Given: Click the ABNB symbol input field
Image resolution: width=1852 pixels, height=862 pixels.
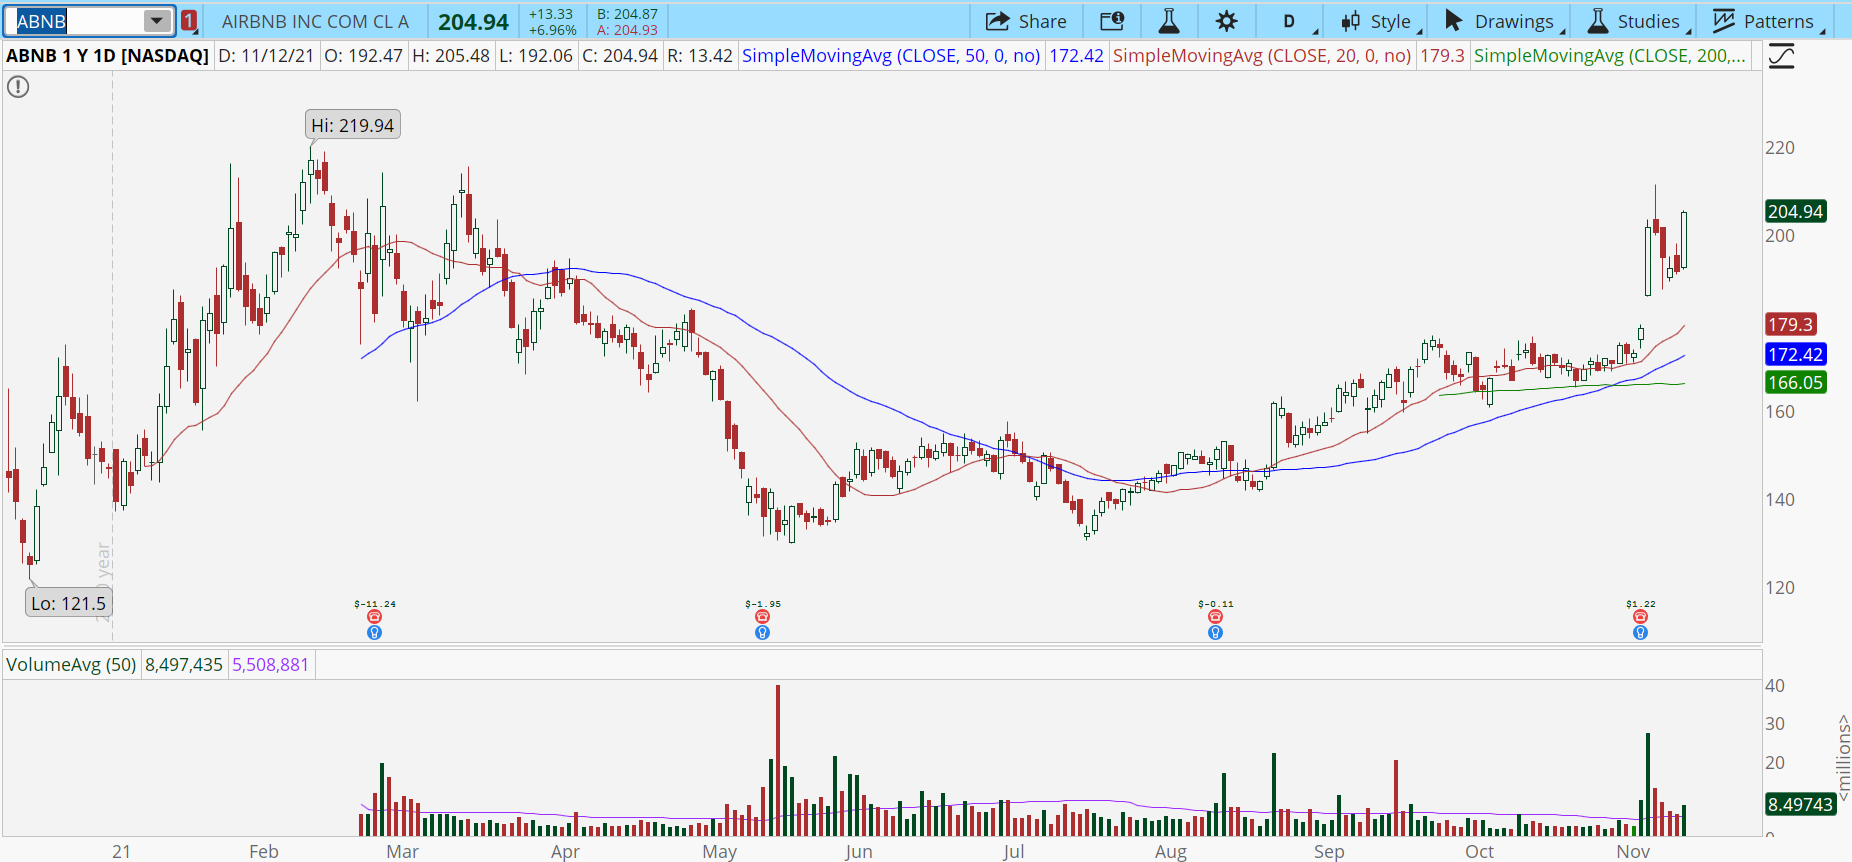Looking at the screenshot, I should [x=76, y=21].
